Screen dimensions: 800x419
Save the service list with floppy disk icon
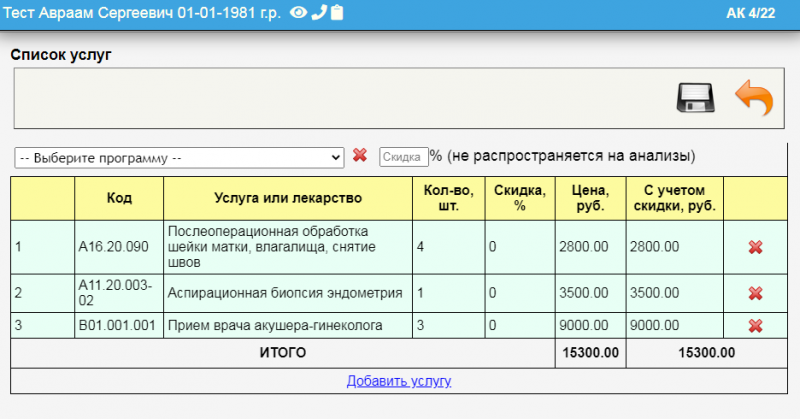click(x=697, y=98)
